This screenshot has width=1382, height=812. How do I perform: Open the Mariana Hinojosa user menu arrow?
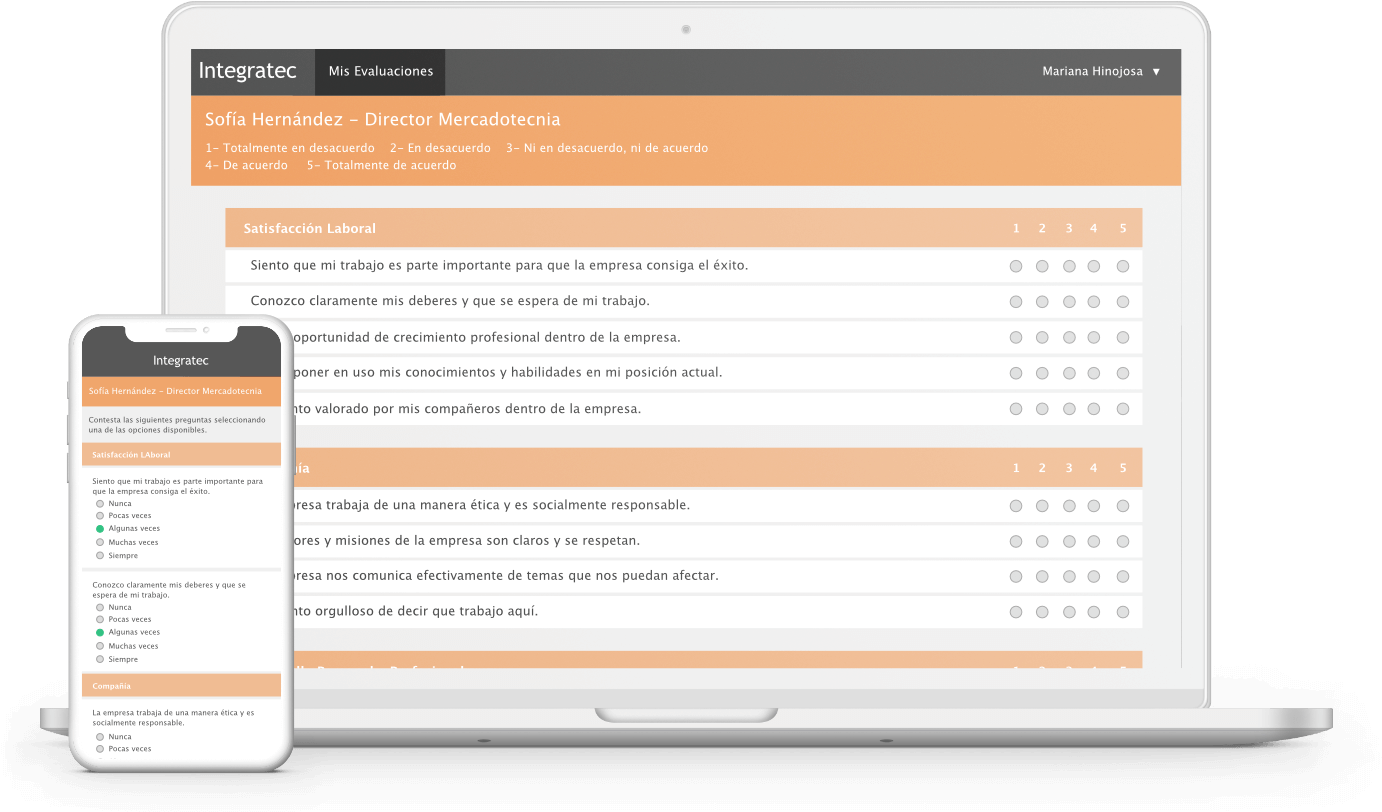(x=1156, y=72)
